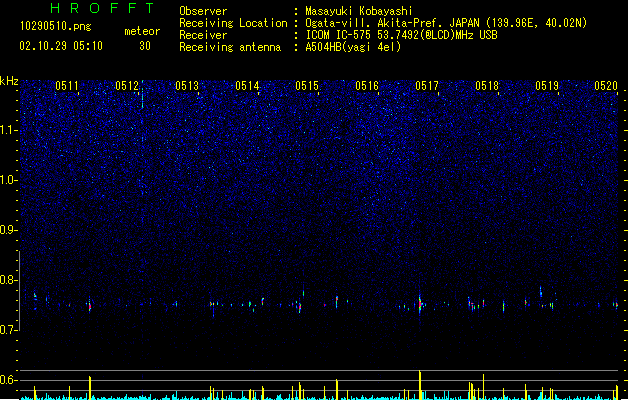The height and width of the screenshot is (400, 629).
Task: Click the Observer label
Action: pyautogui.click(x=203, y=11)
